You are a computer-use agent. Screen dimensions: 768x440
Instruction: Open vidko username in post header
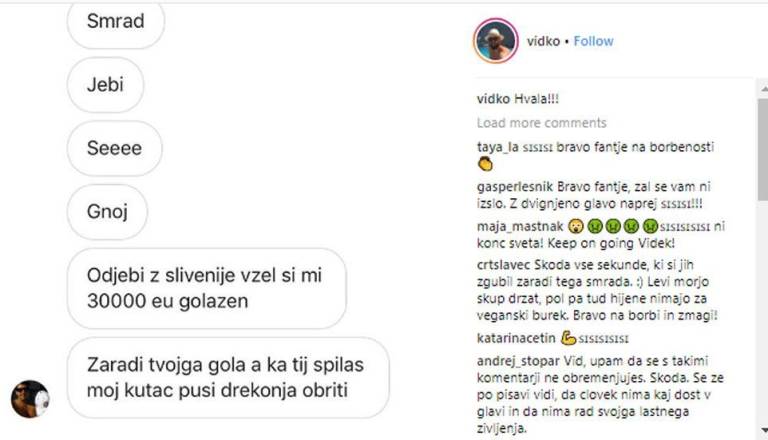[543, 41]
